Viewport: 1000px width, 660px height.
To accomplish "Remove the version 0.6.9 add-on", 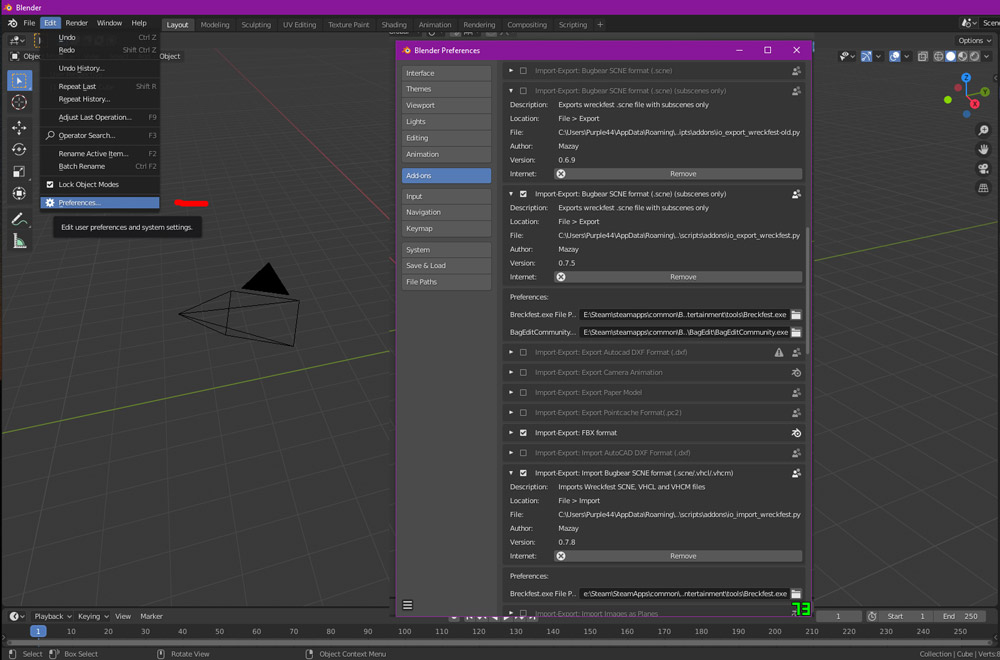I will tap(679, 173).
